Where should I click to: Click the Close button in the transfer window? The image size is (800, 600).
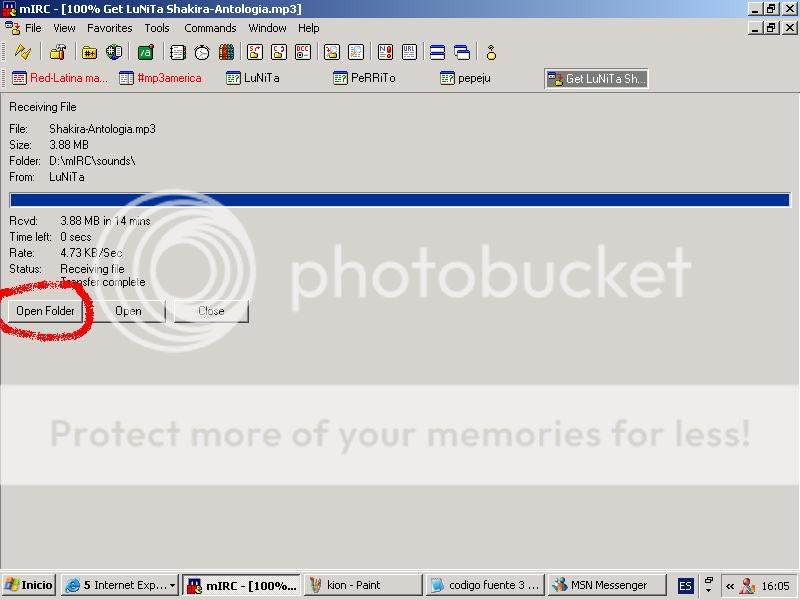pos(211,311)
